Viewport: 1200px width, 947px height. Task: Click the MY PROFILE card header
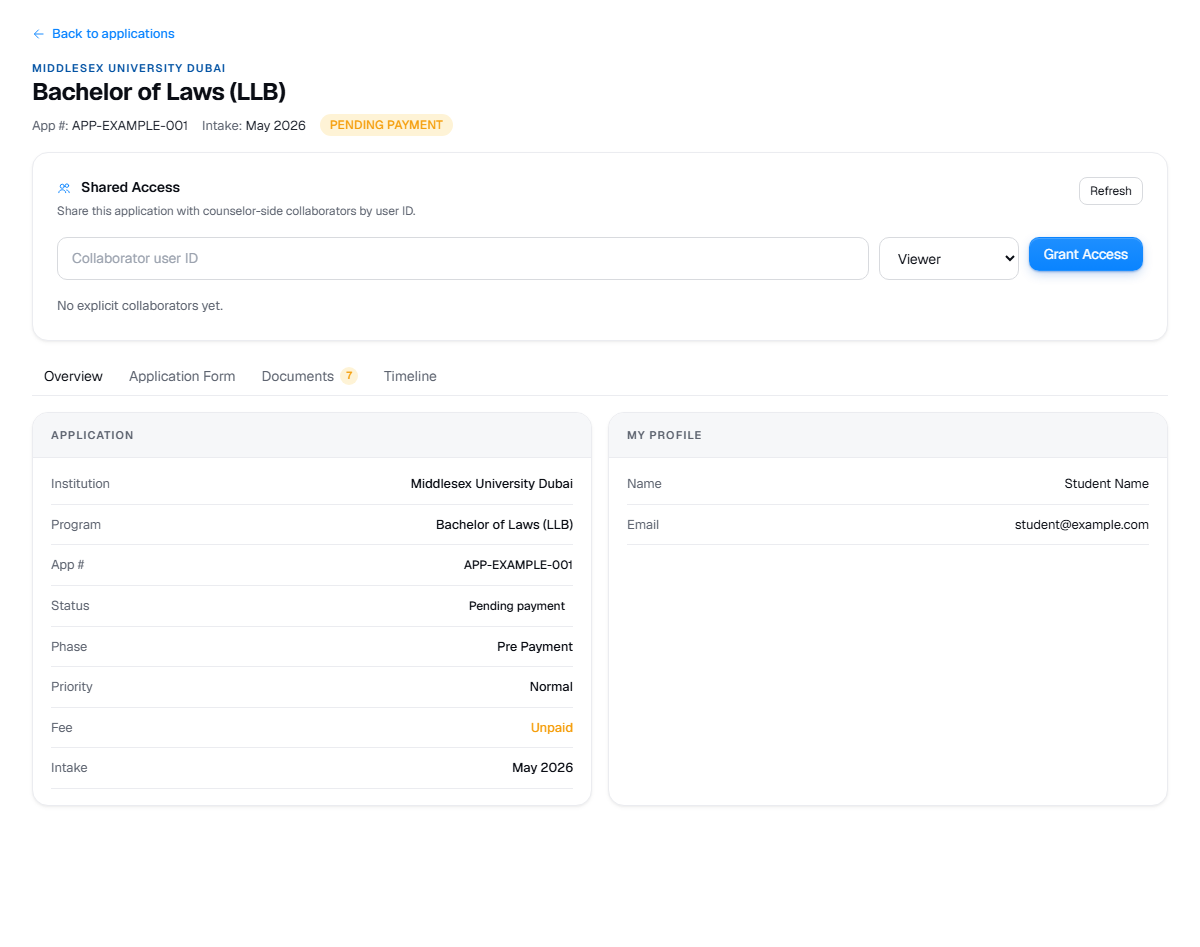888,436
